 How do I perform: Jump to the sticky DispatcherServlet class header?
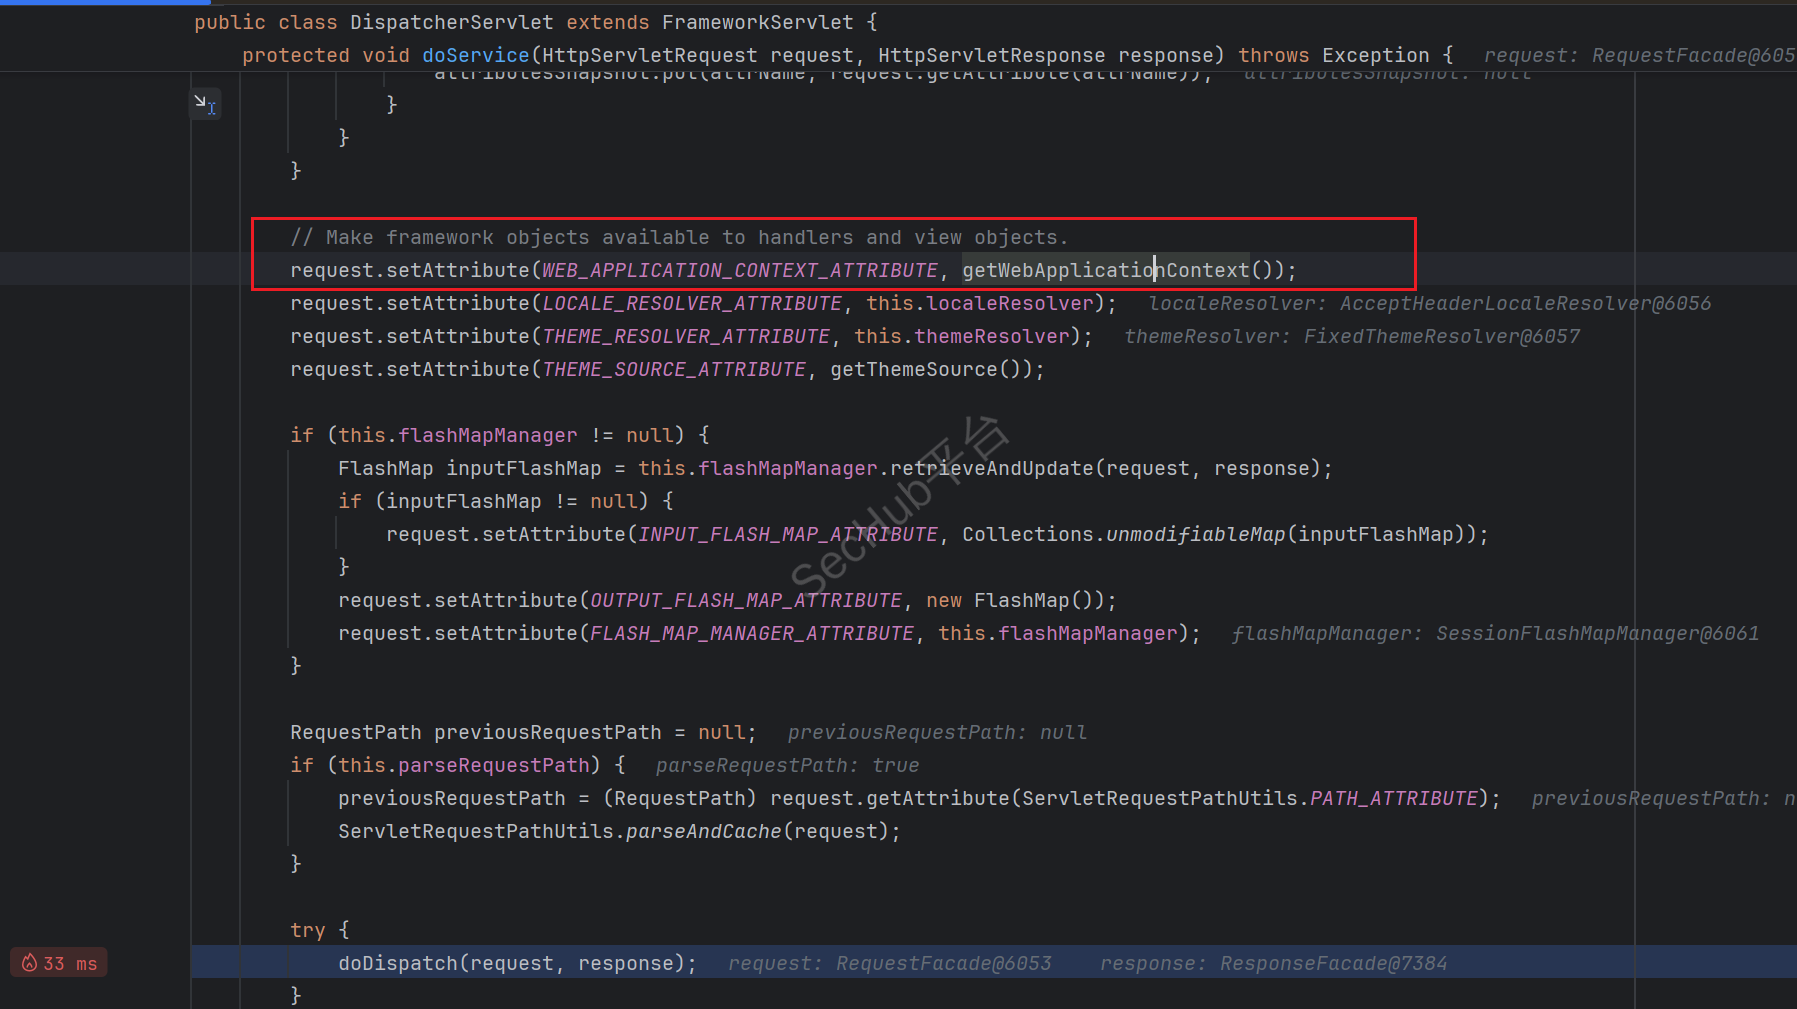[x=451, y=22]
